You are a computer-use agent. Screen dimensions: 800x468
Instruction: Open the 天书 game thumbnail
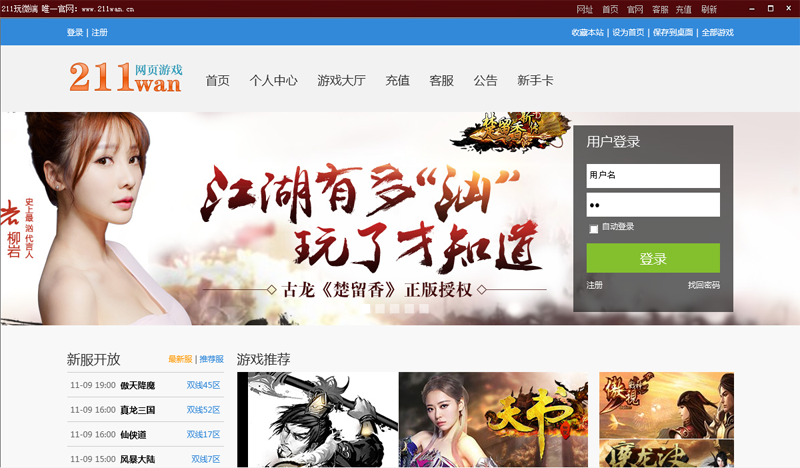point(497,420)
